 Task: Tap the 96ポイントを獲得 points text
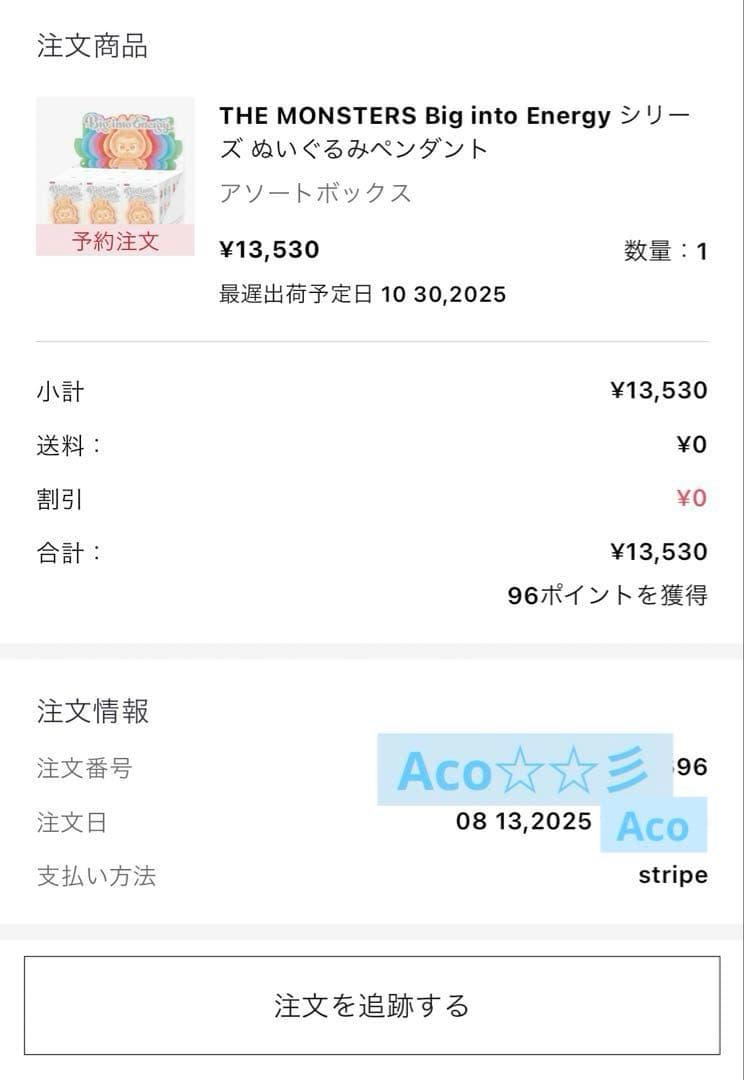(x=607, y=595)
